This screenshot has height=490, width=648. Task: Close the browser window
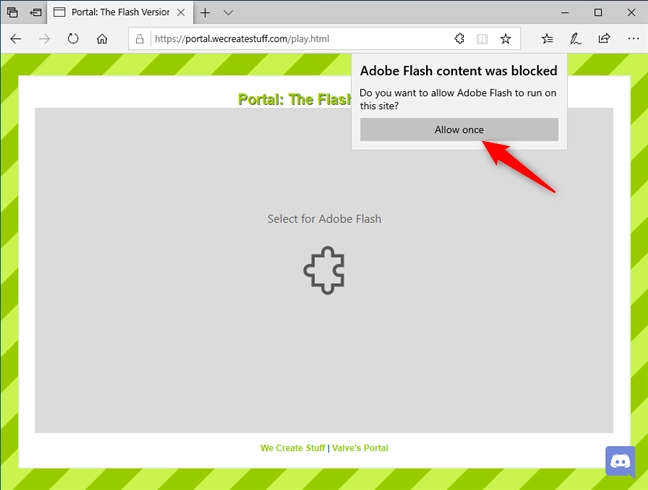(x=631, y=12)
